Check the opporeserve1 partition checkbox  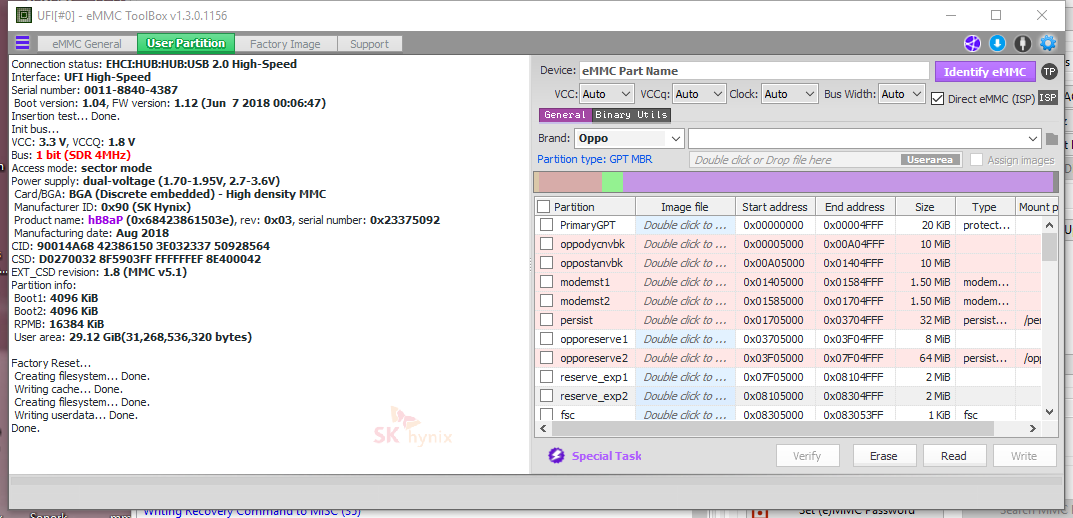(546, 338)
